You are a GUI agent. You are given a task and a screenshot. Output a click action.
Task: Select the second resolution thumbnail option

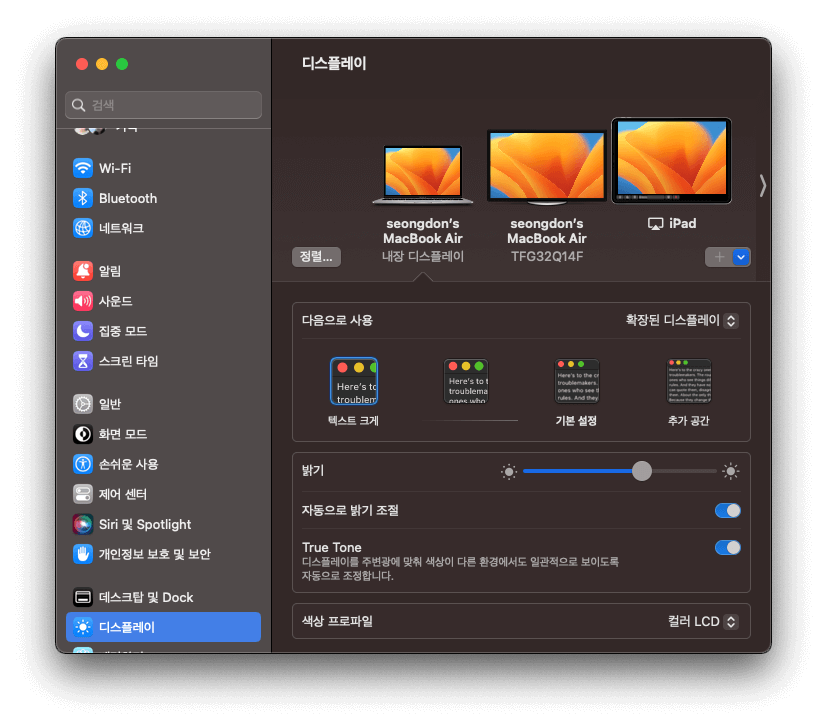466,381
